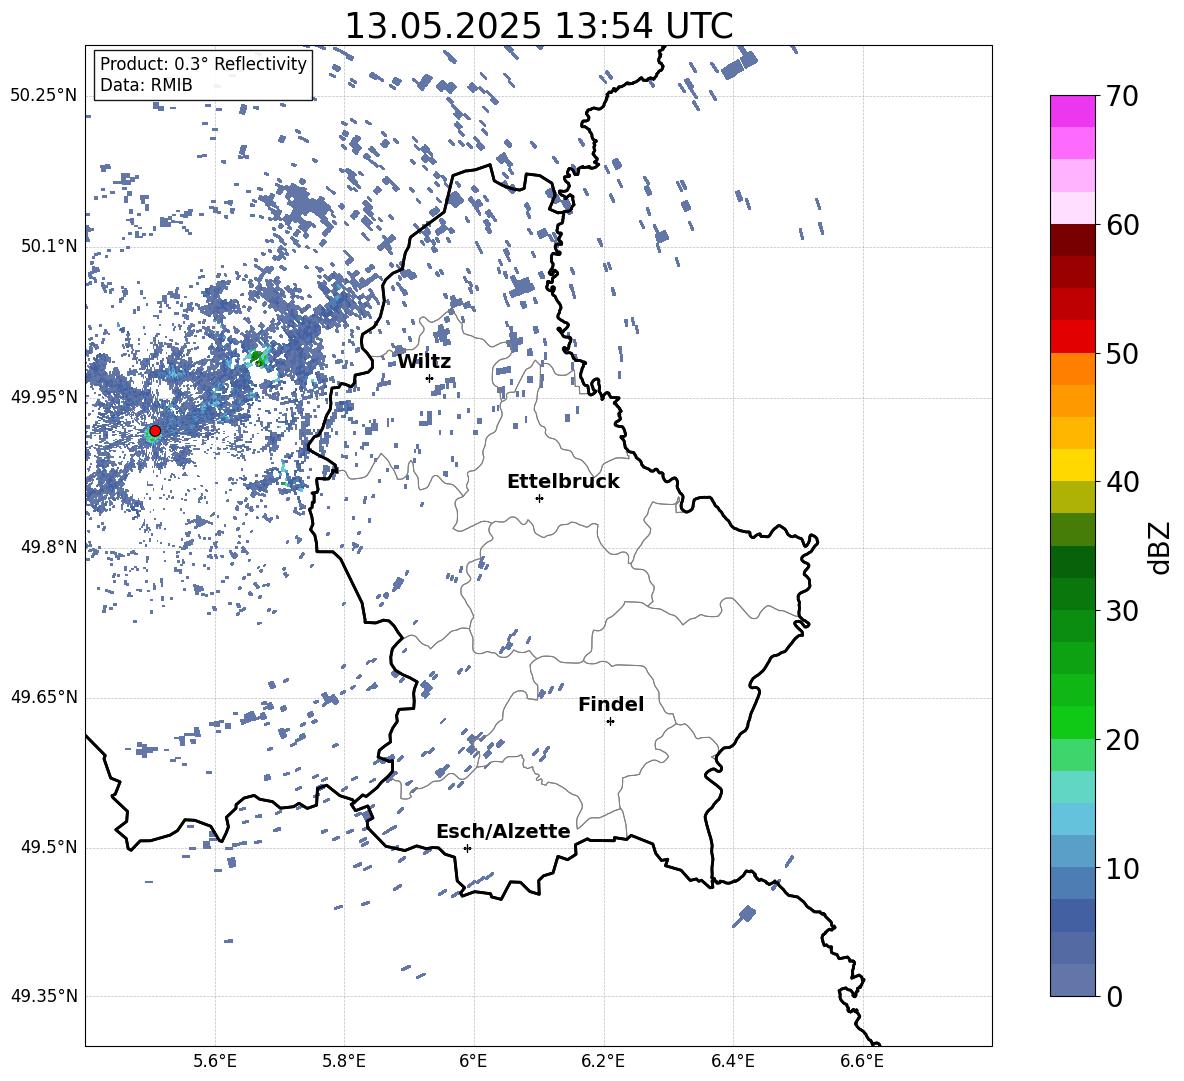The width and height of the screenshot is (1184, 1081).
Task: Click the 50.1°N latitude label
Action: [x=50, y=246]
